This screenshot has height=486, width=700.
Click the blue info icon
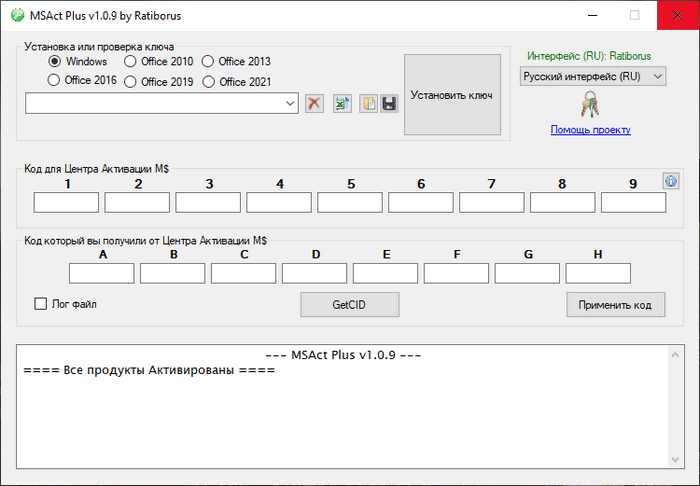(671, 181)
